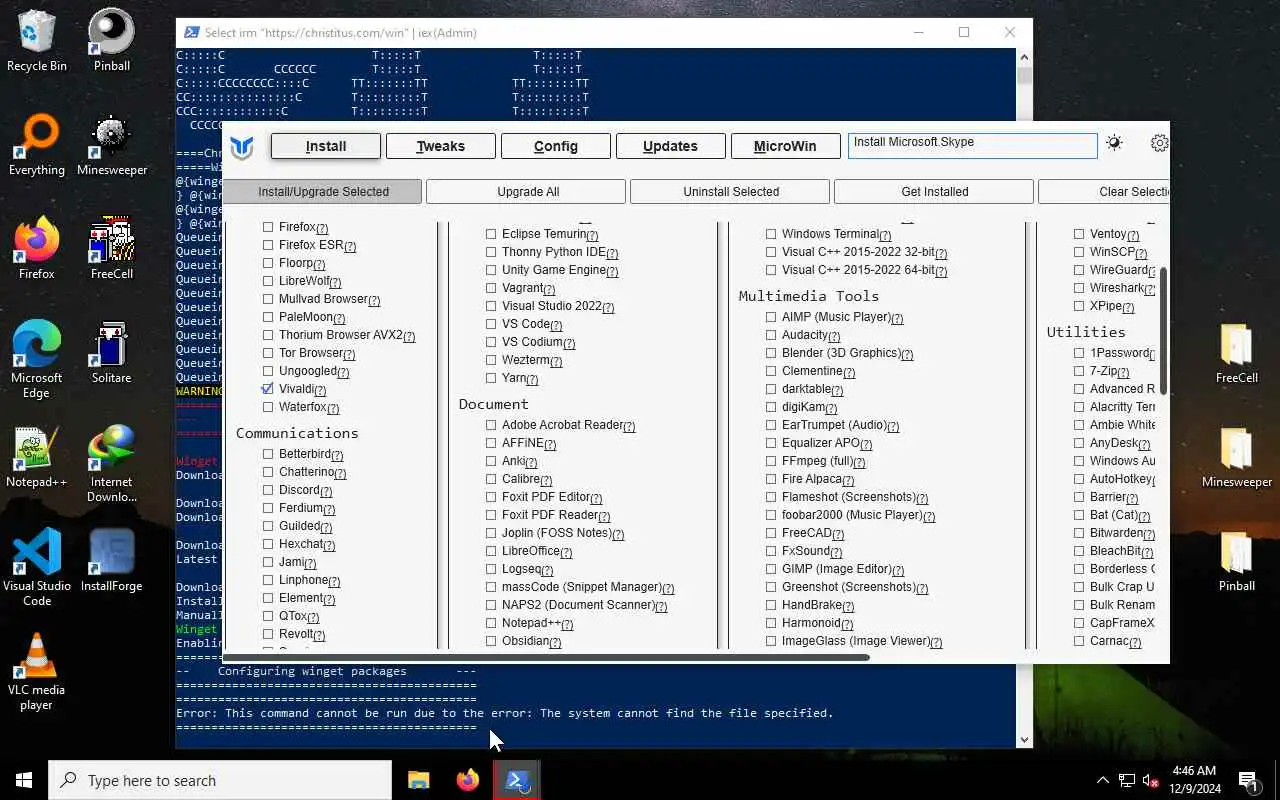1280x800 pixels.
Task: Check the VS Code checkbox
Action: point(491,324)
